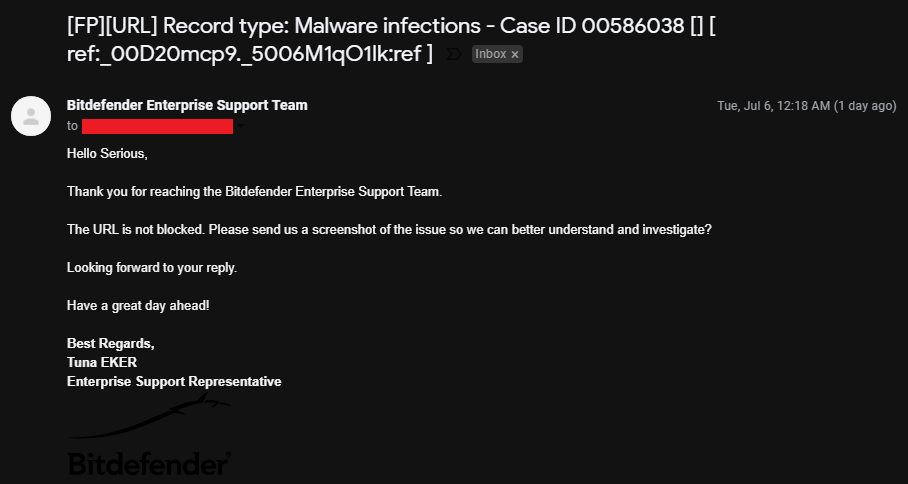Click "Looking forward to your reply." line

(151, 267)
